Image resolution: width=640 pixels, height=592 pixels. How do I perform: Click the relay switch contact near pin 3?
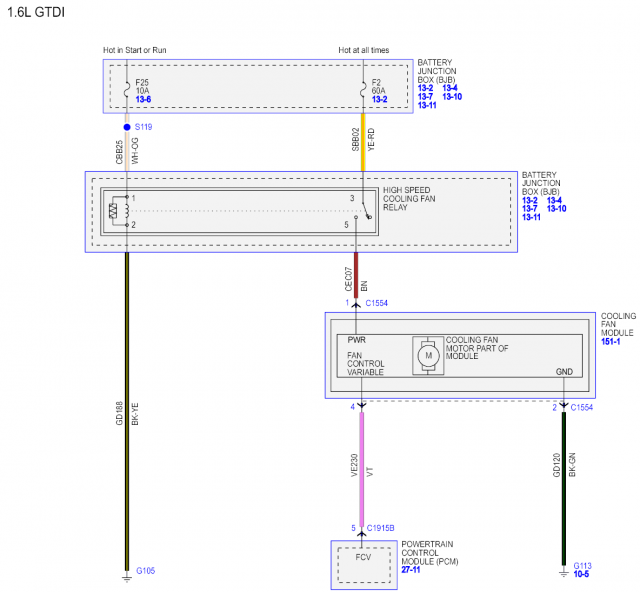(x=367, y=211)
